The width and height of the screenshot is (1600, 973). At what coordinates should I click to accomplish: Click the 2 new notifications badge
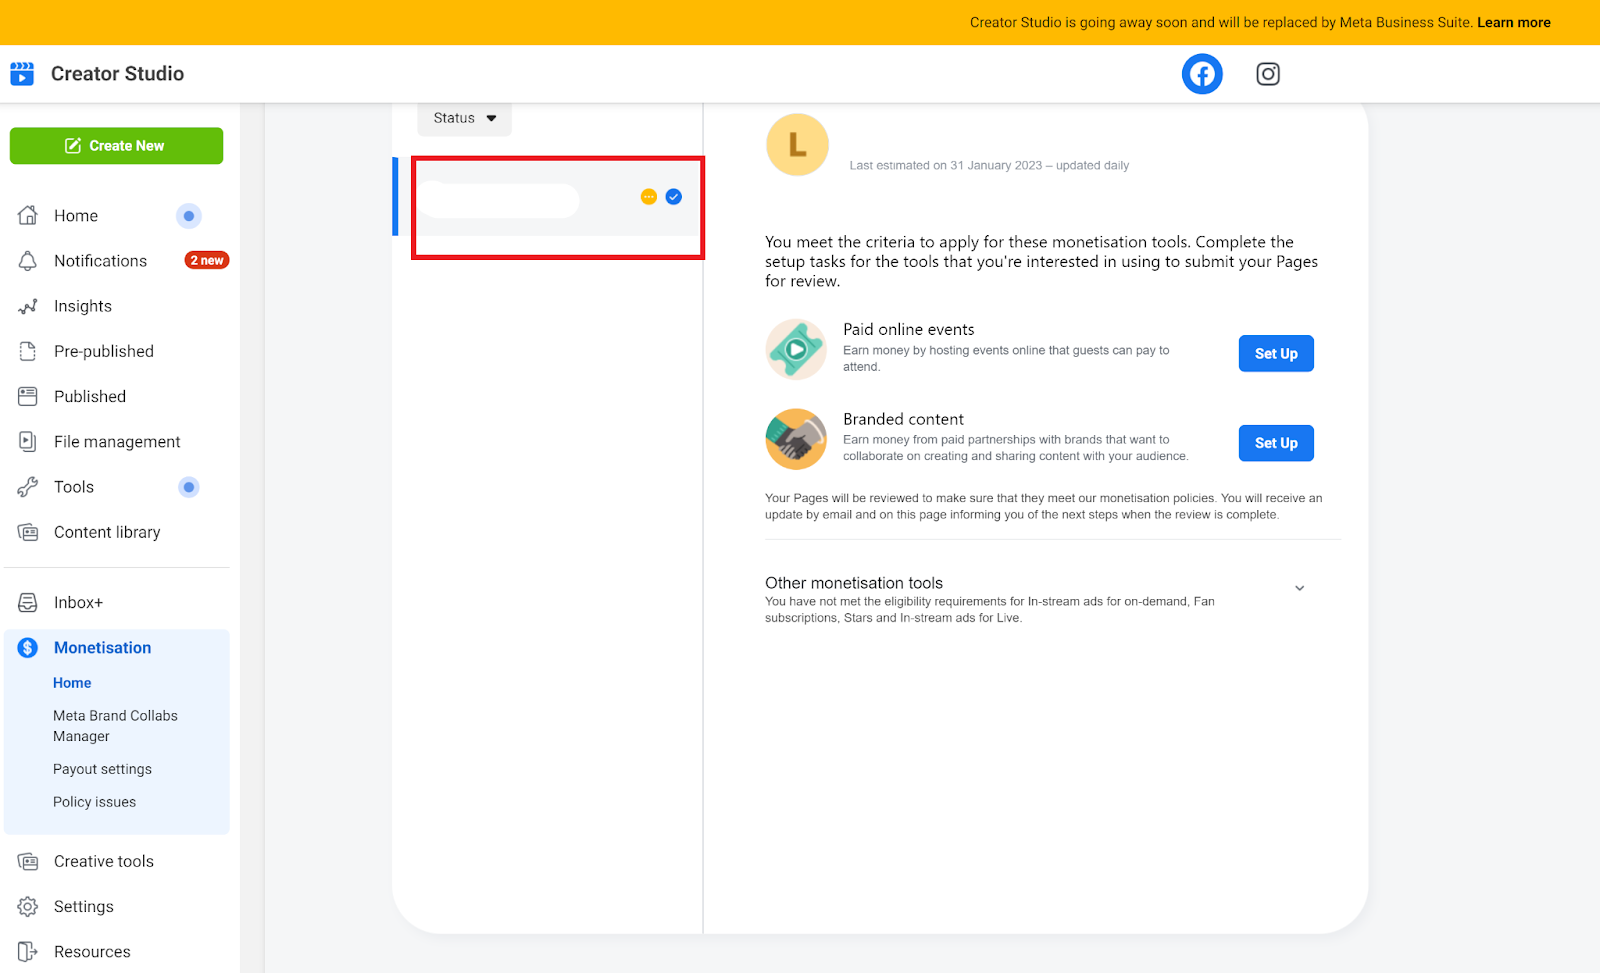coord(207,260)
